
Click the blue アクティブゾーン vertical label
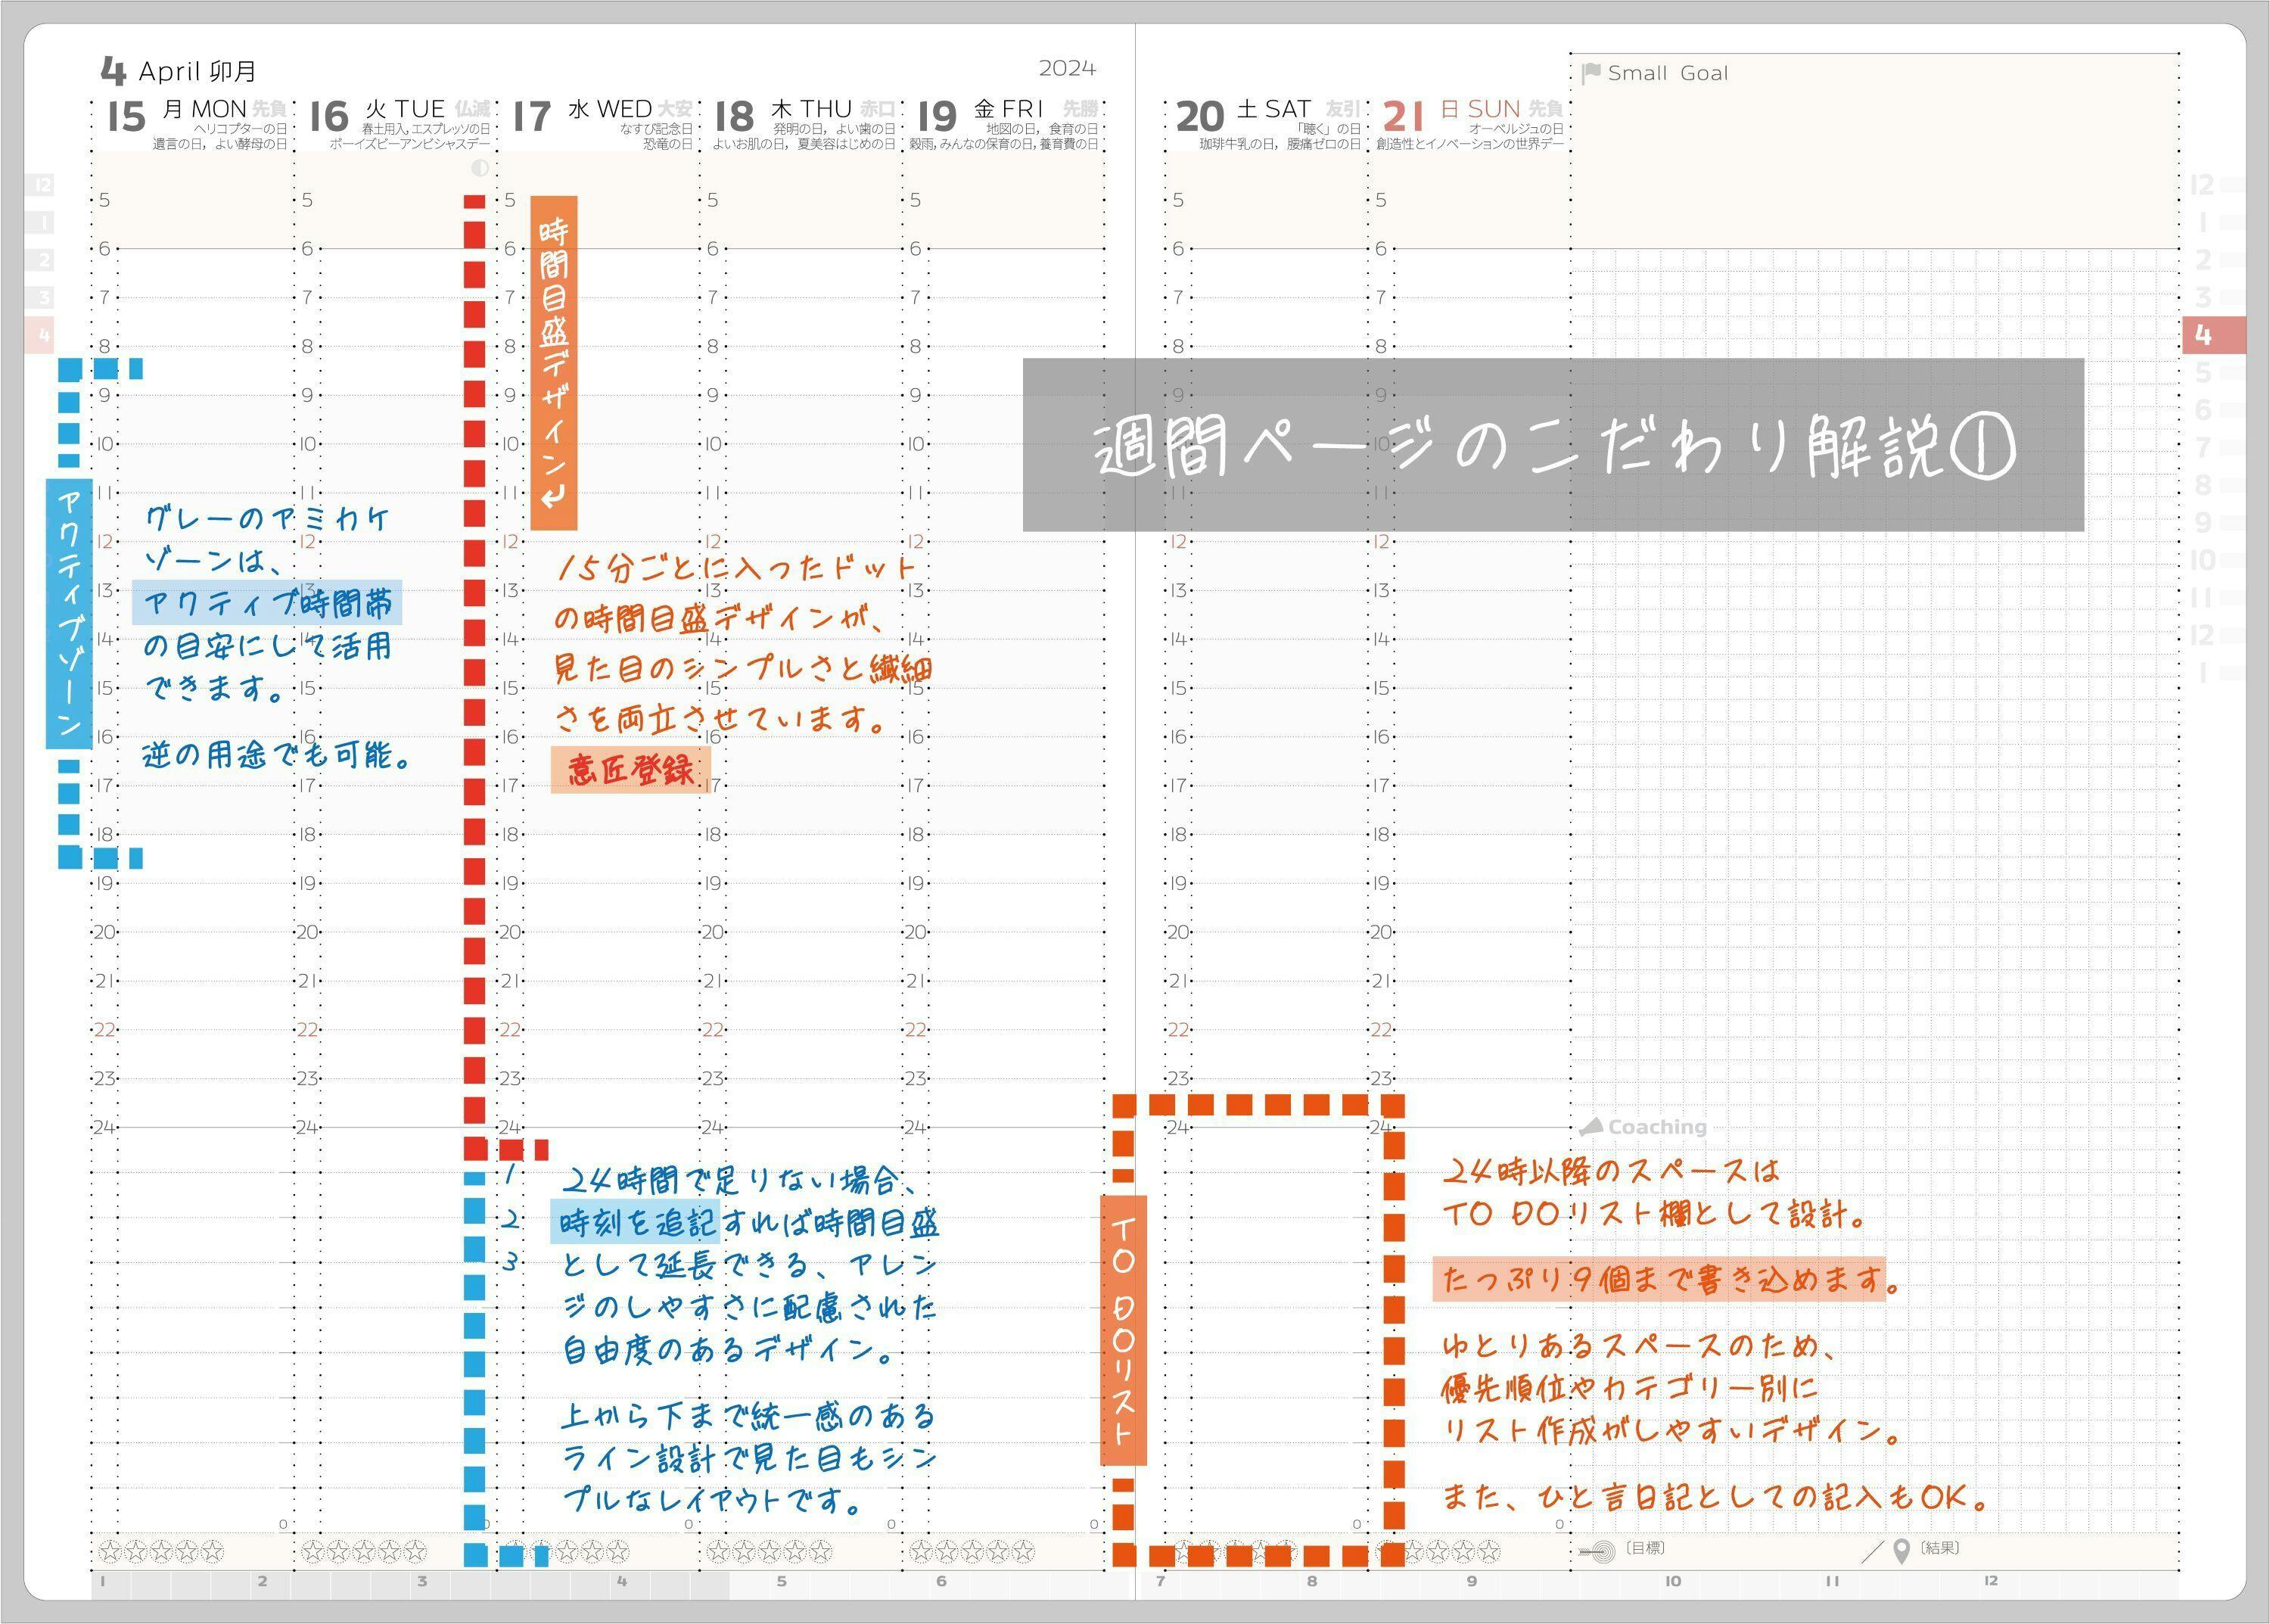tap(69, 613)
